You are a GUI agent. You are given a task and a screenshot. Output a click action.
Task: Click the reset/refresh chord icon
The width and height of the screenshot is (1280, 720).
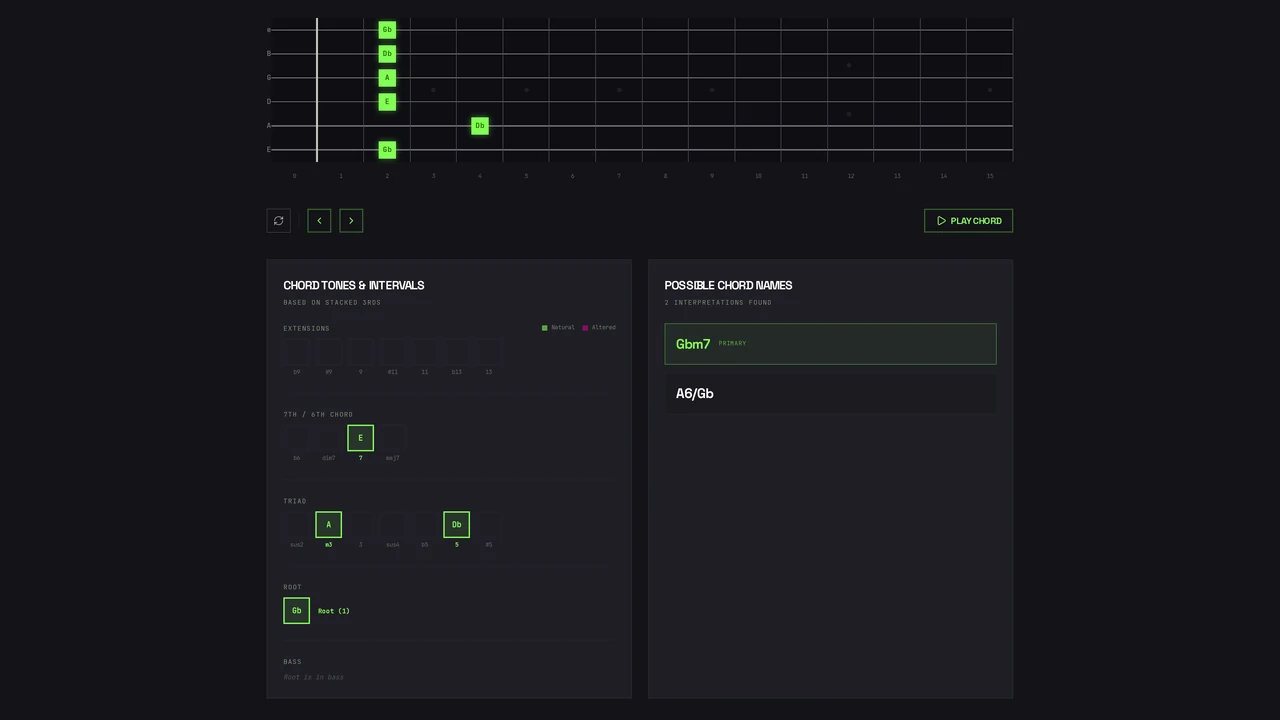coord(279,221)
